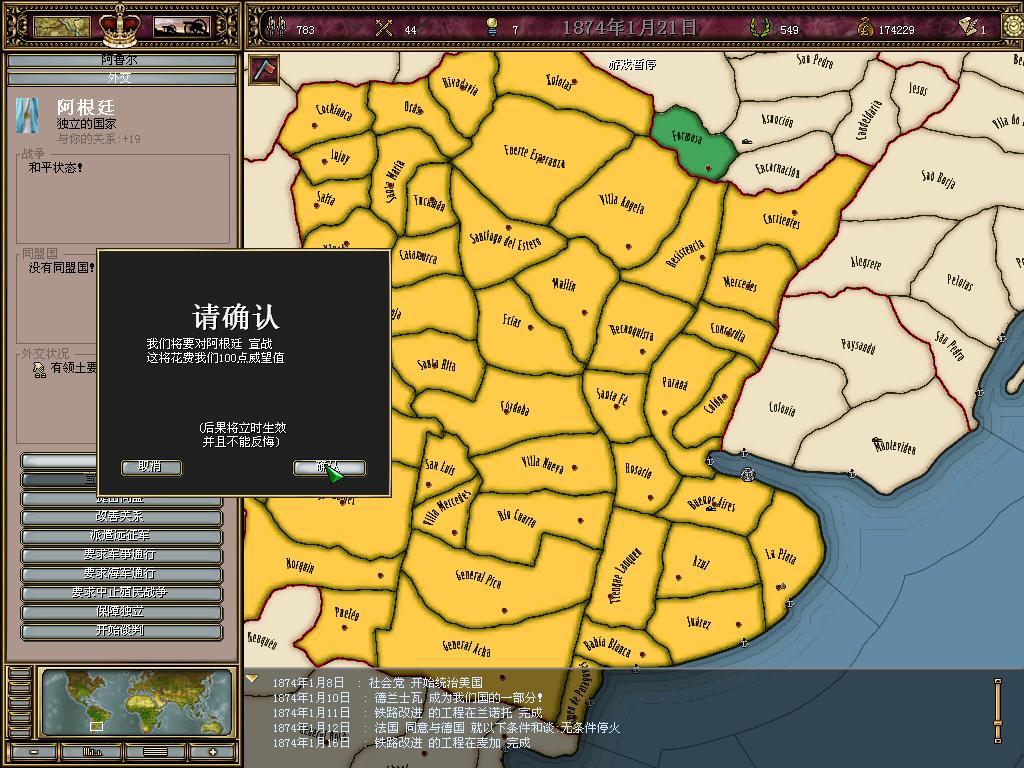
Task: Click the Argentina flag in diplomacy panel
Action: (27, 116)
